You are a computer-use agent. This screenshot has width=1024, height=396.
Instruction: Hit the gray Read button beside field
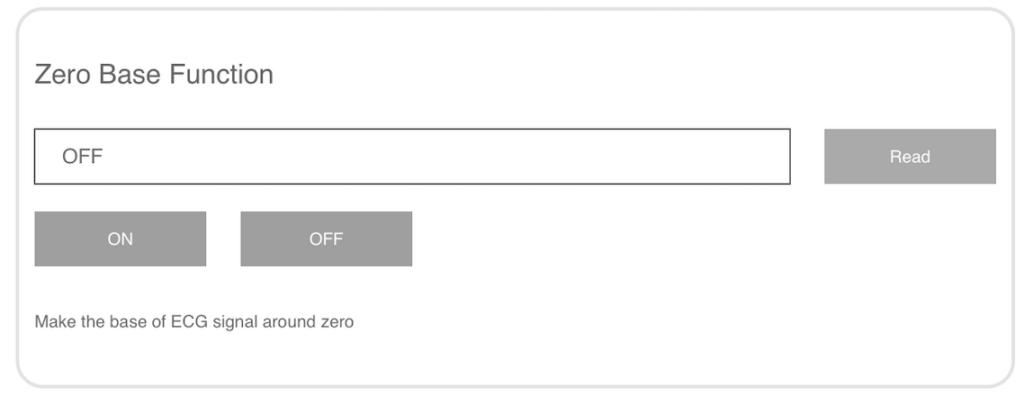[x=910, y=156]
